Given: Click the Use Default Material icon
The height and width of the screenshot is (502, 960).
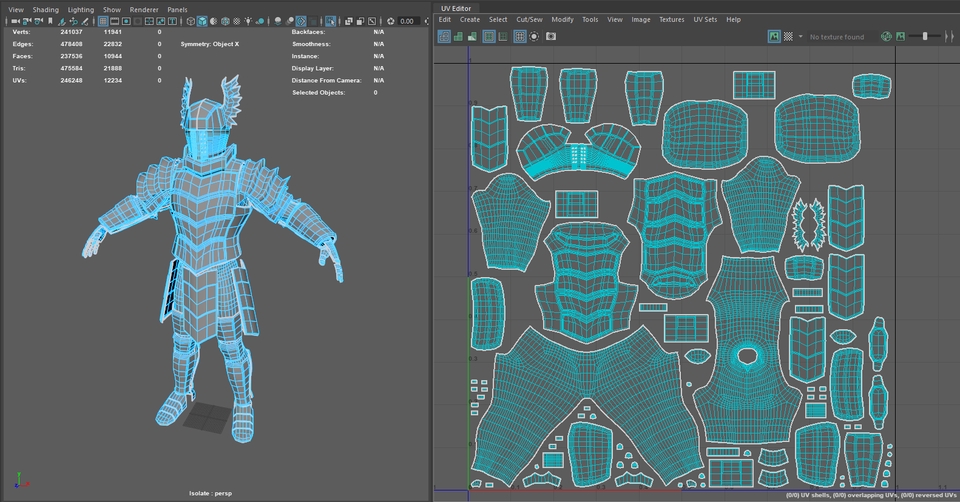Looking at the screenshot, I should pos(214,21).
